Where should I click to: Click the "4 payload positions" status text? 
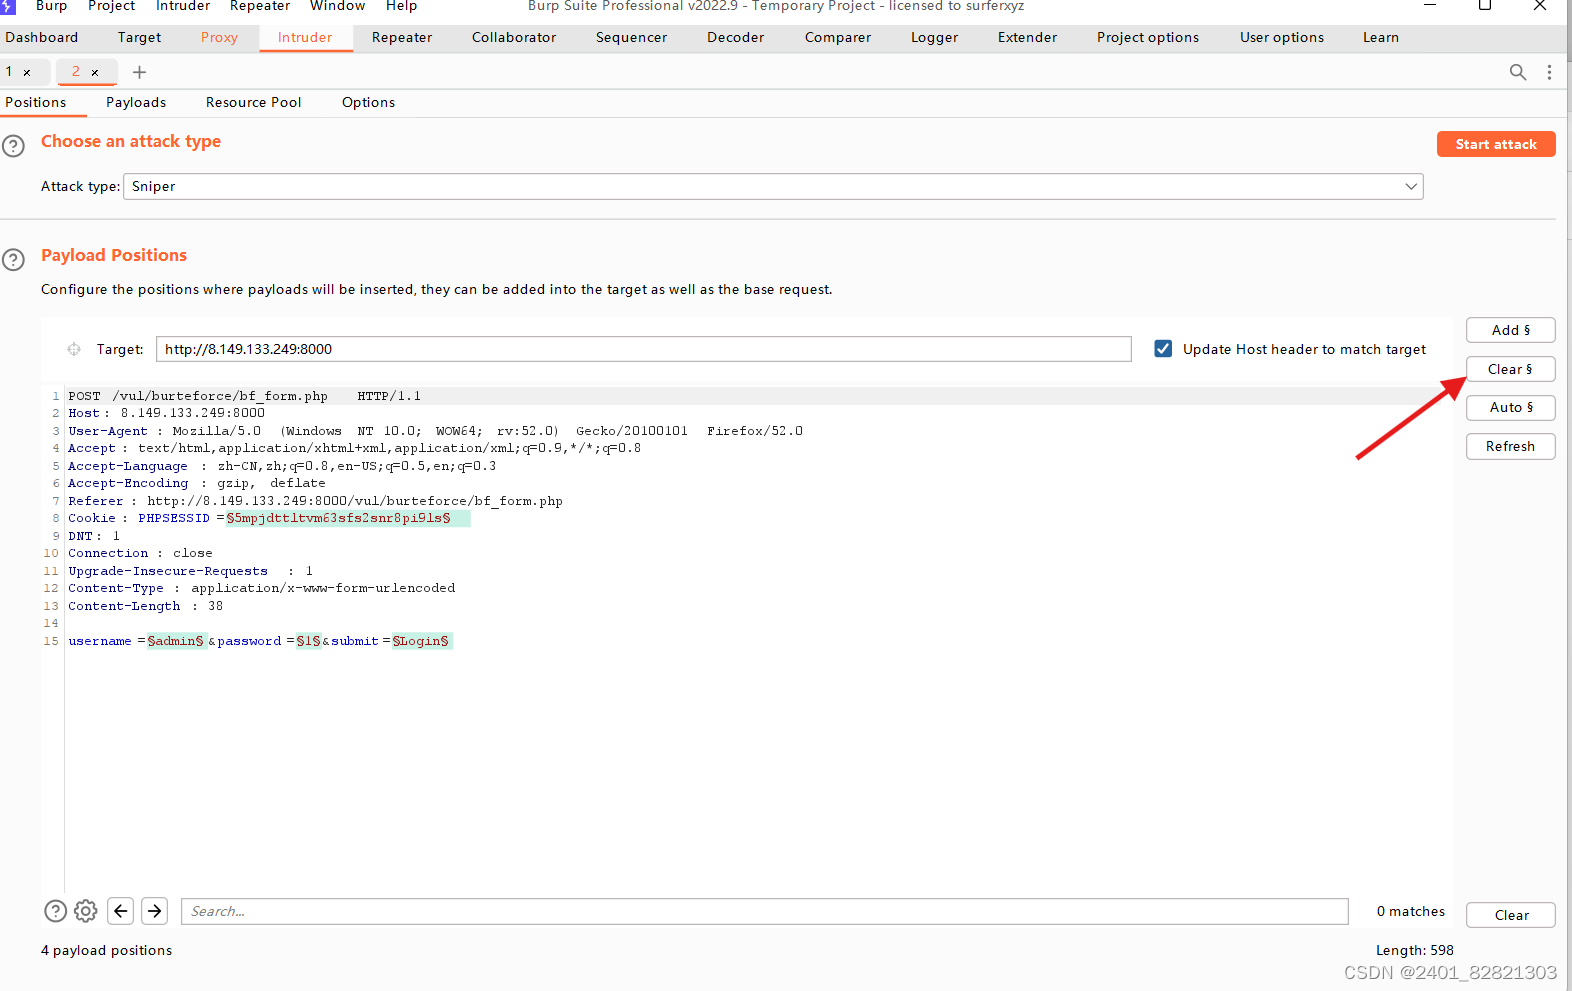tap(107, 950)
